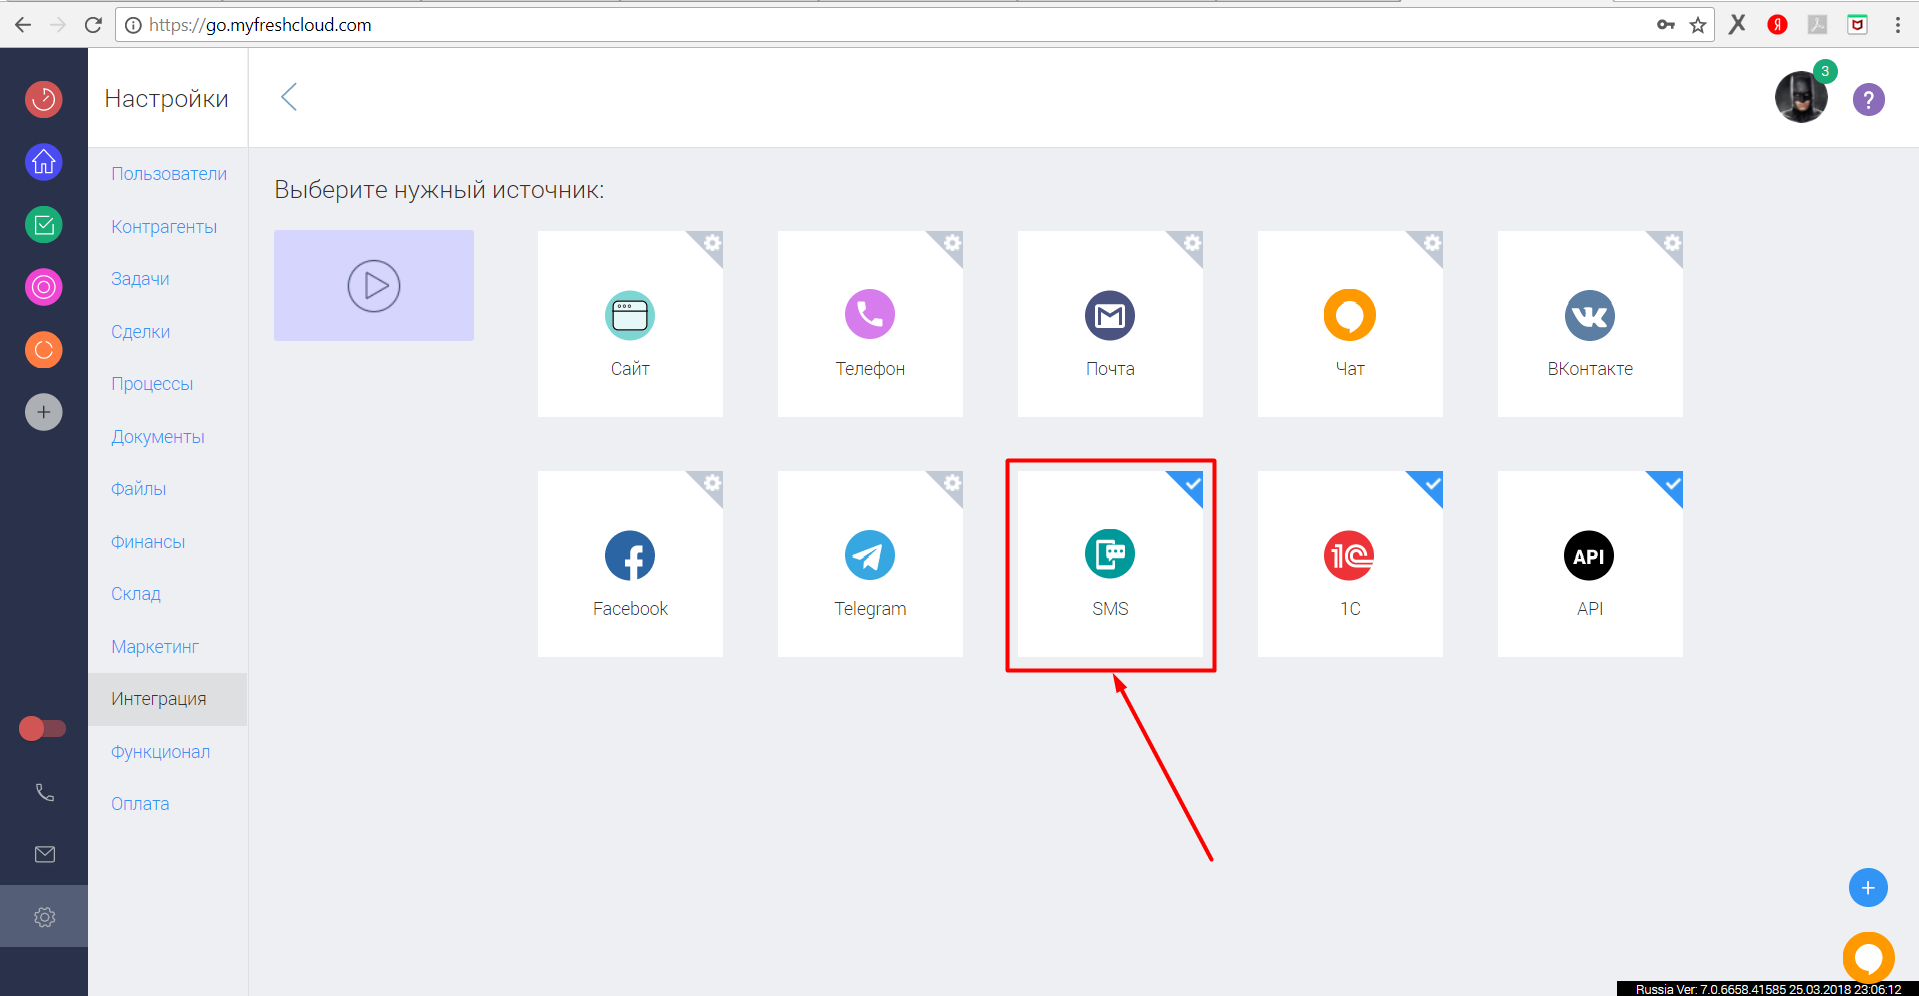Open the phone icon in sidebar
1919x996 pixels.
pos(45,793)
